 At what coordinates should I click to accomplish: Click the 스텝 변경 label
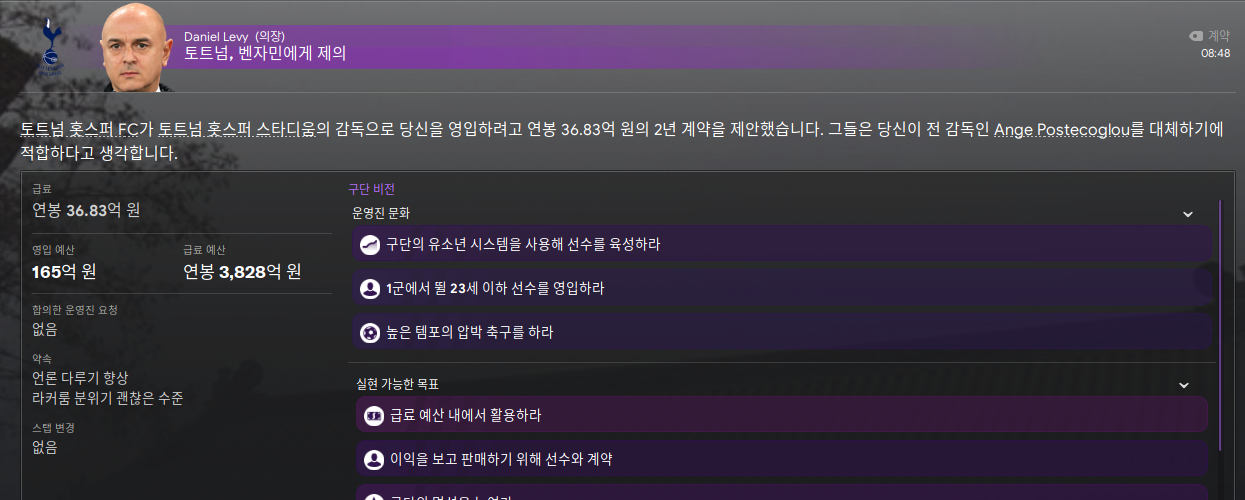(x=53, y=428)
